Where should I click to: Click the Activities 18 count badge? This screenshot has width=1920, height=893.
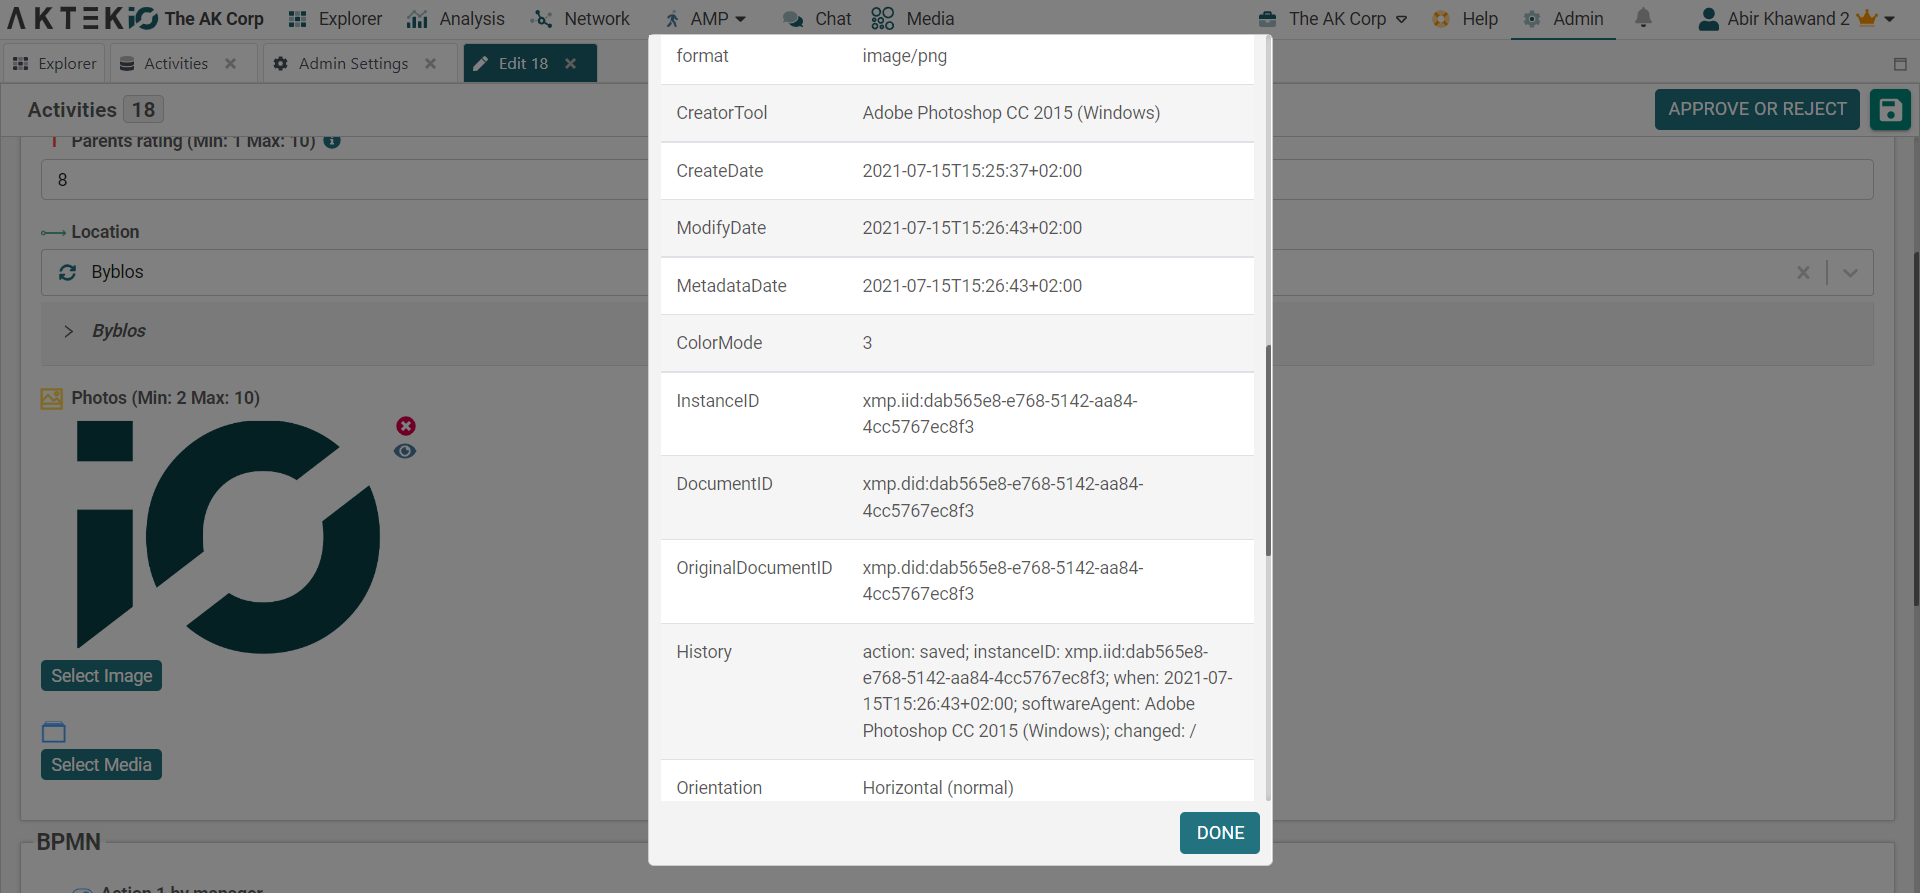pos(144,110)
